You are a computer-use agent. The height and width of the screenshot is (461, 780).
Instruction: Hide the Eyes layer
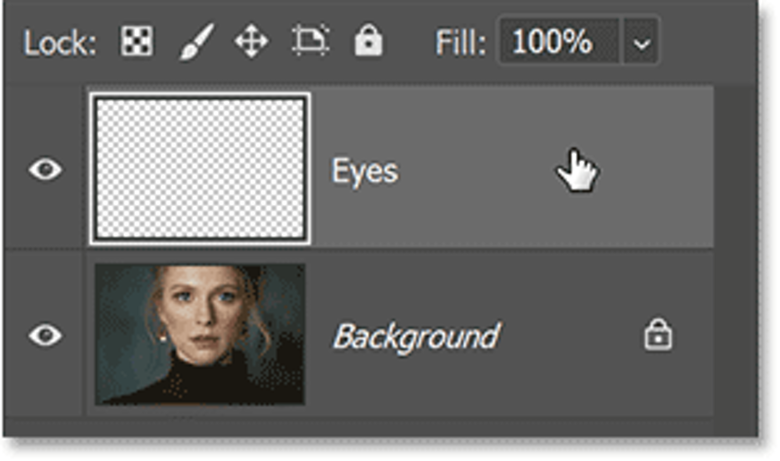[x=45, y=170]
